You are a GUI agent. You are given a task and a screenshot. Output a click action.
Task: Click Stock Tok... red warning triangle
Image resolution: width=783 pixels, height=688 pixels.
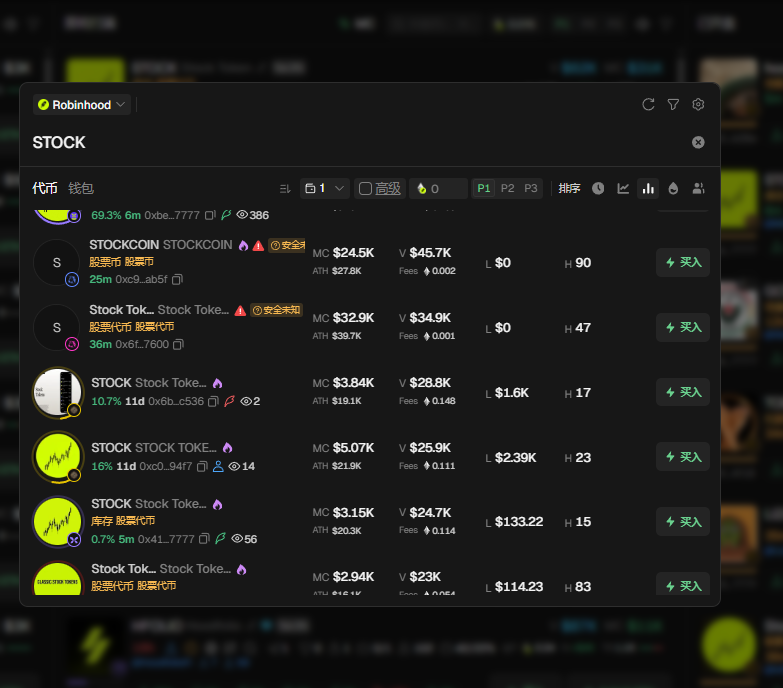(x=240, y=311)
